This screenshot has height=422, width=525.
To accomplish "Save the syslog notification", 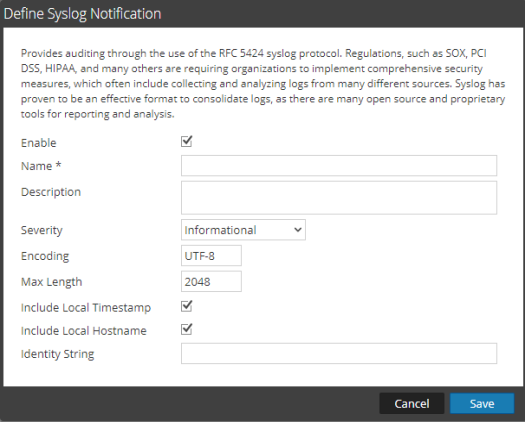I will click(482, 404).
